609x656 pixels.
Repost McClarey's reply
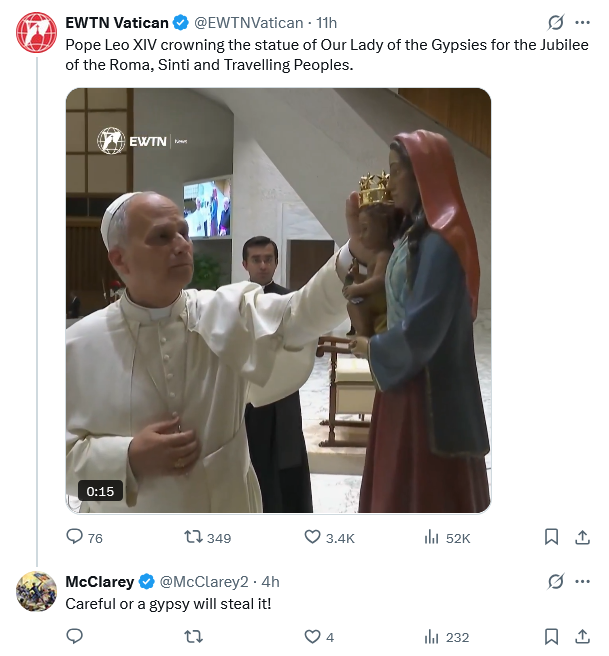coord(195,636)
